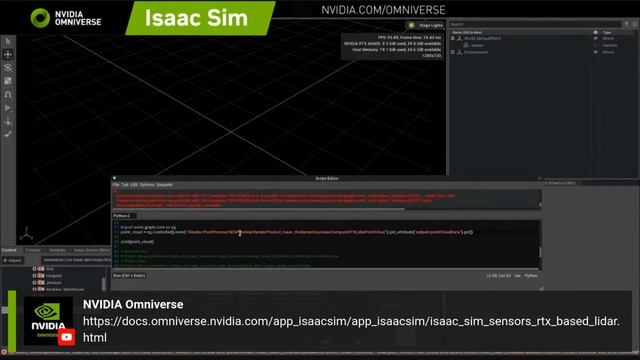The width and height of the screenshot is (640, 360).
Task: Expand the Jetracer folder in Content tree
Action: [x=34, y=282]
